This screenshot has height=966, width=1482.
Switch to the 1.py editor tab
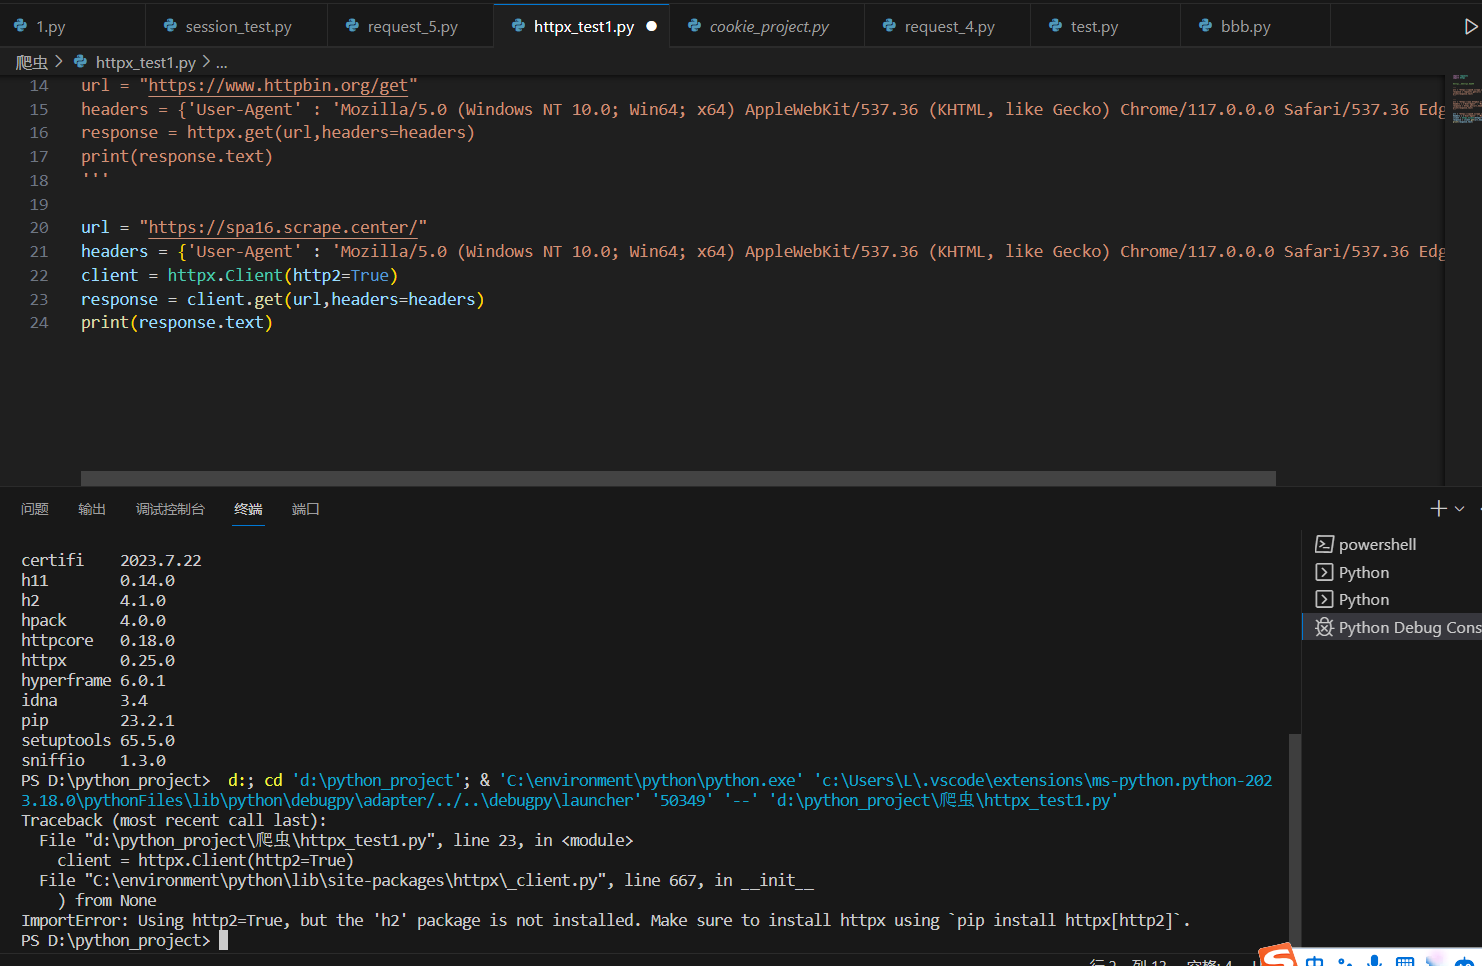click(72, 26)
